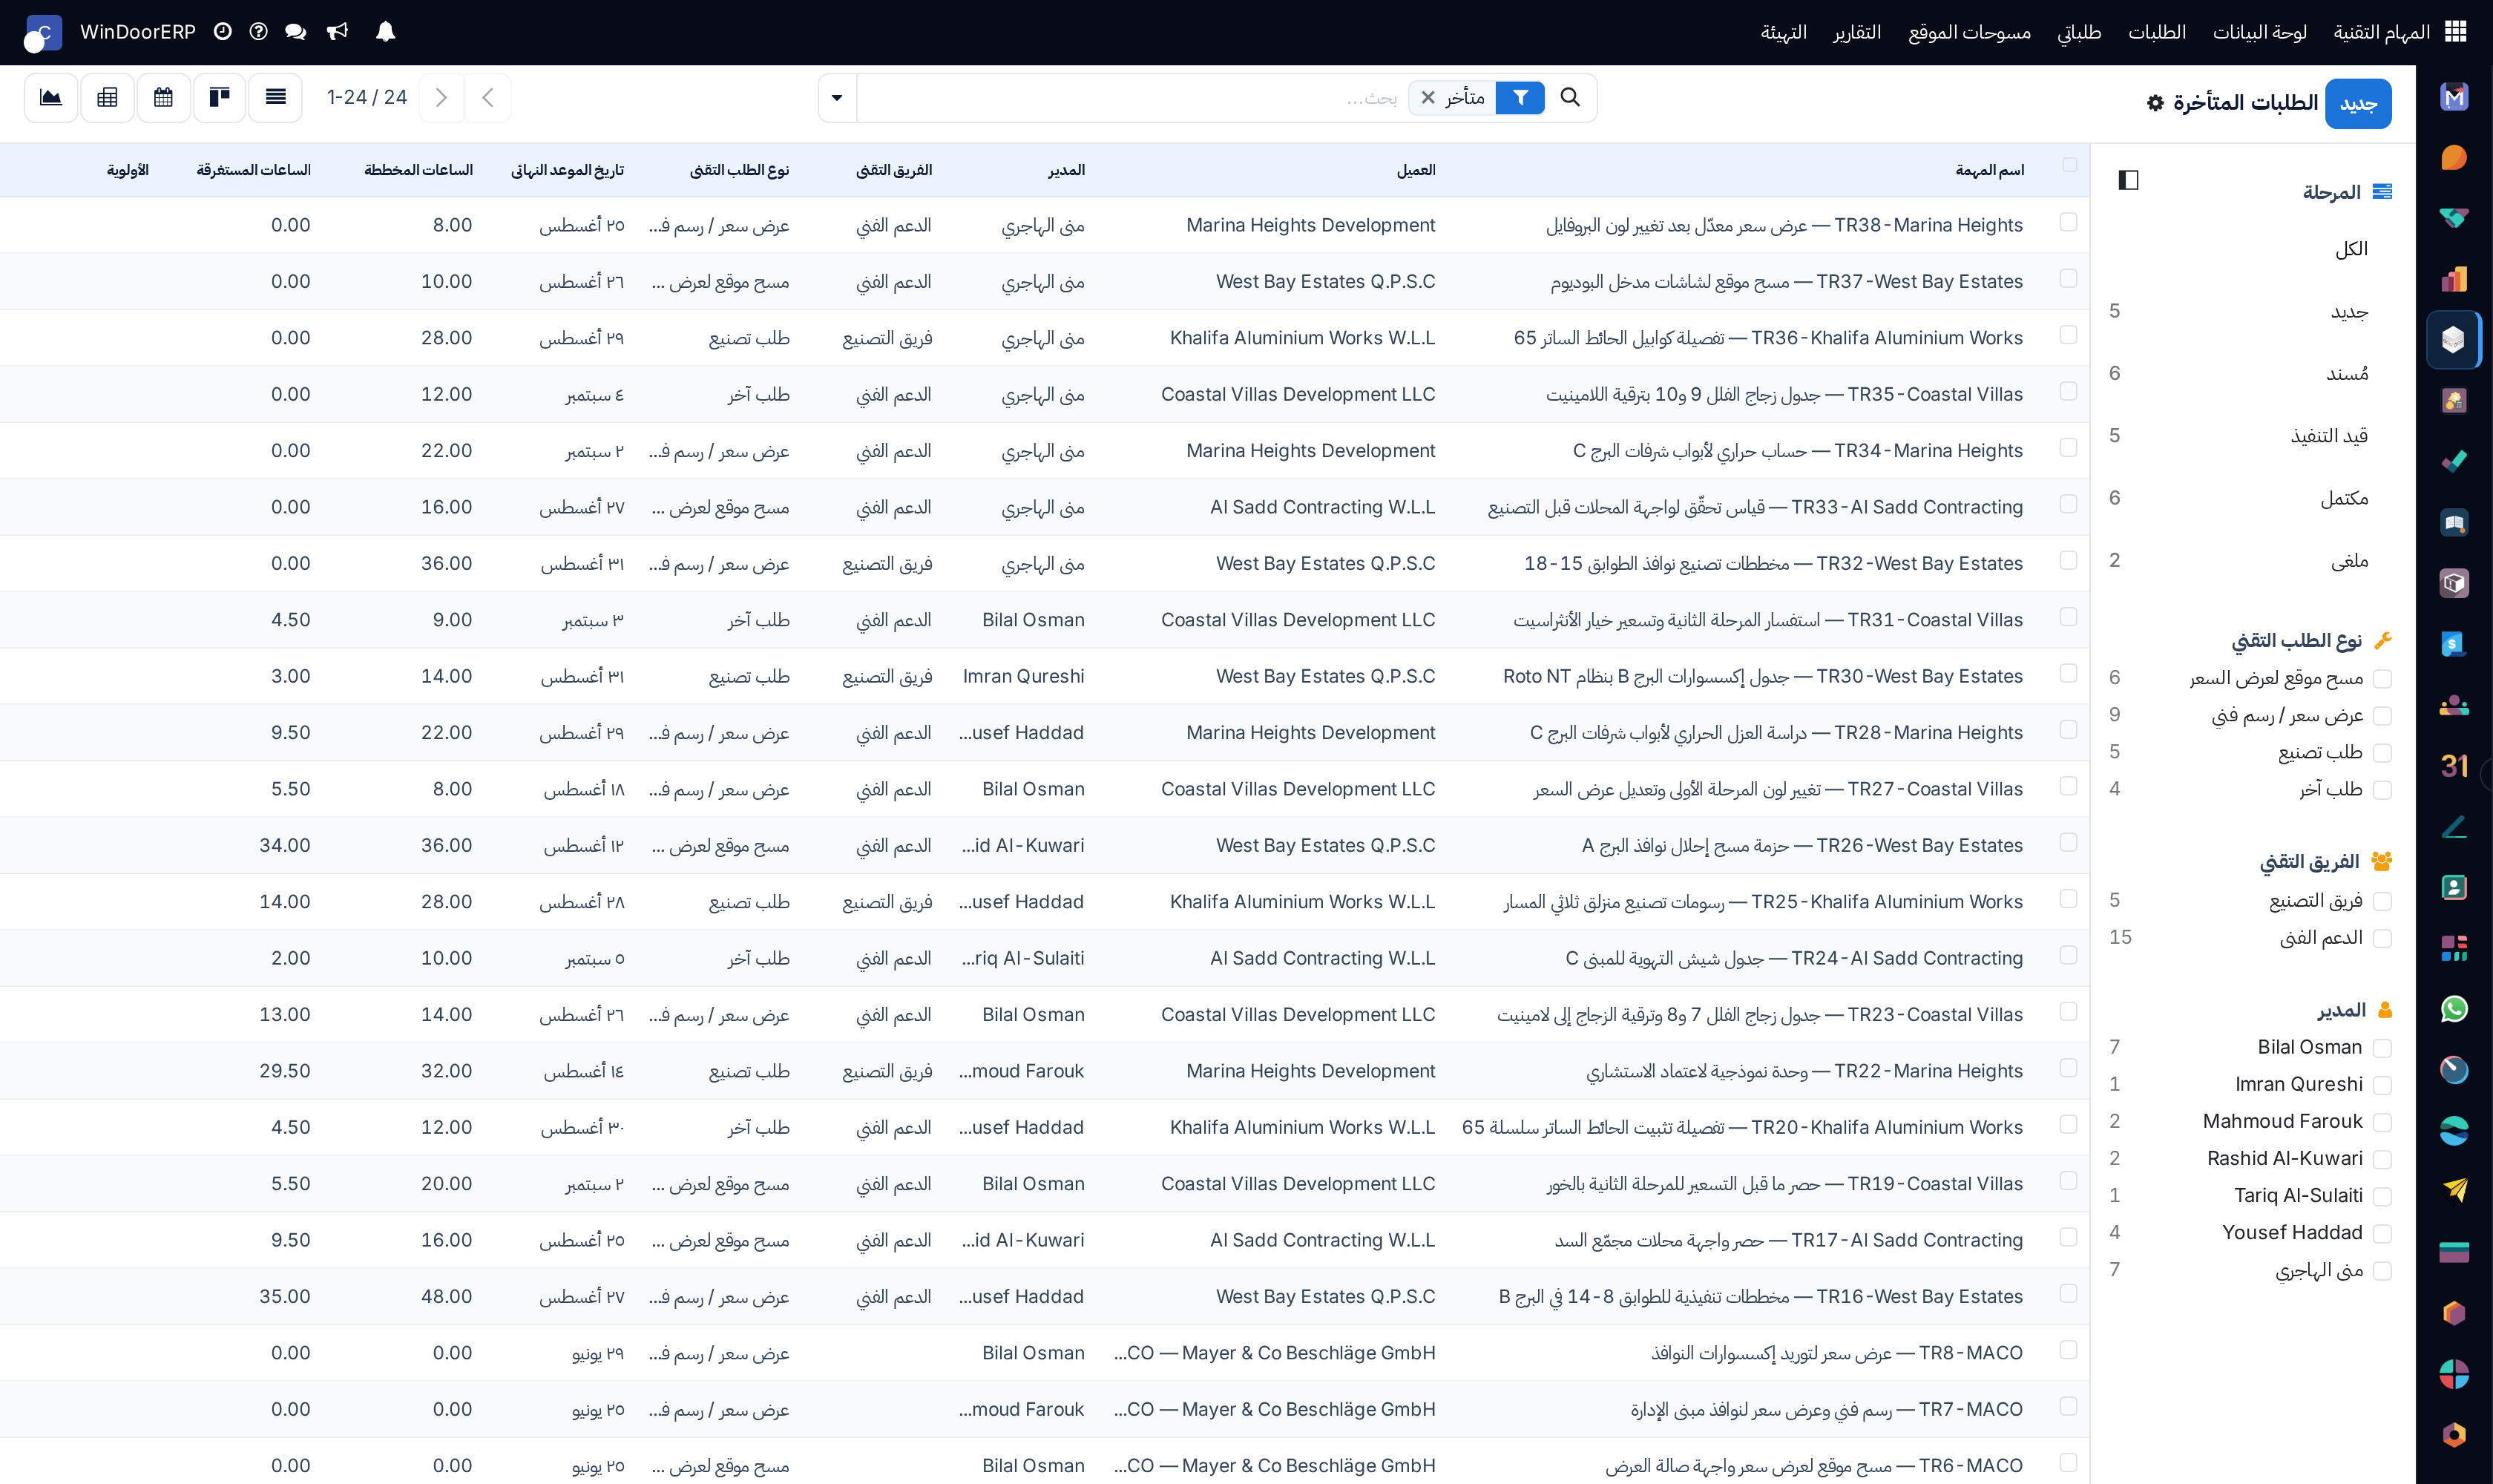Switch to pivot table view icon

(107, 97)
